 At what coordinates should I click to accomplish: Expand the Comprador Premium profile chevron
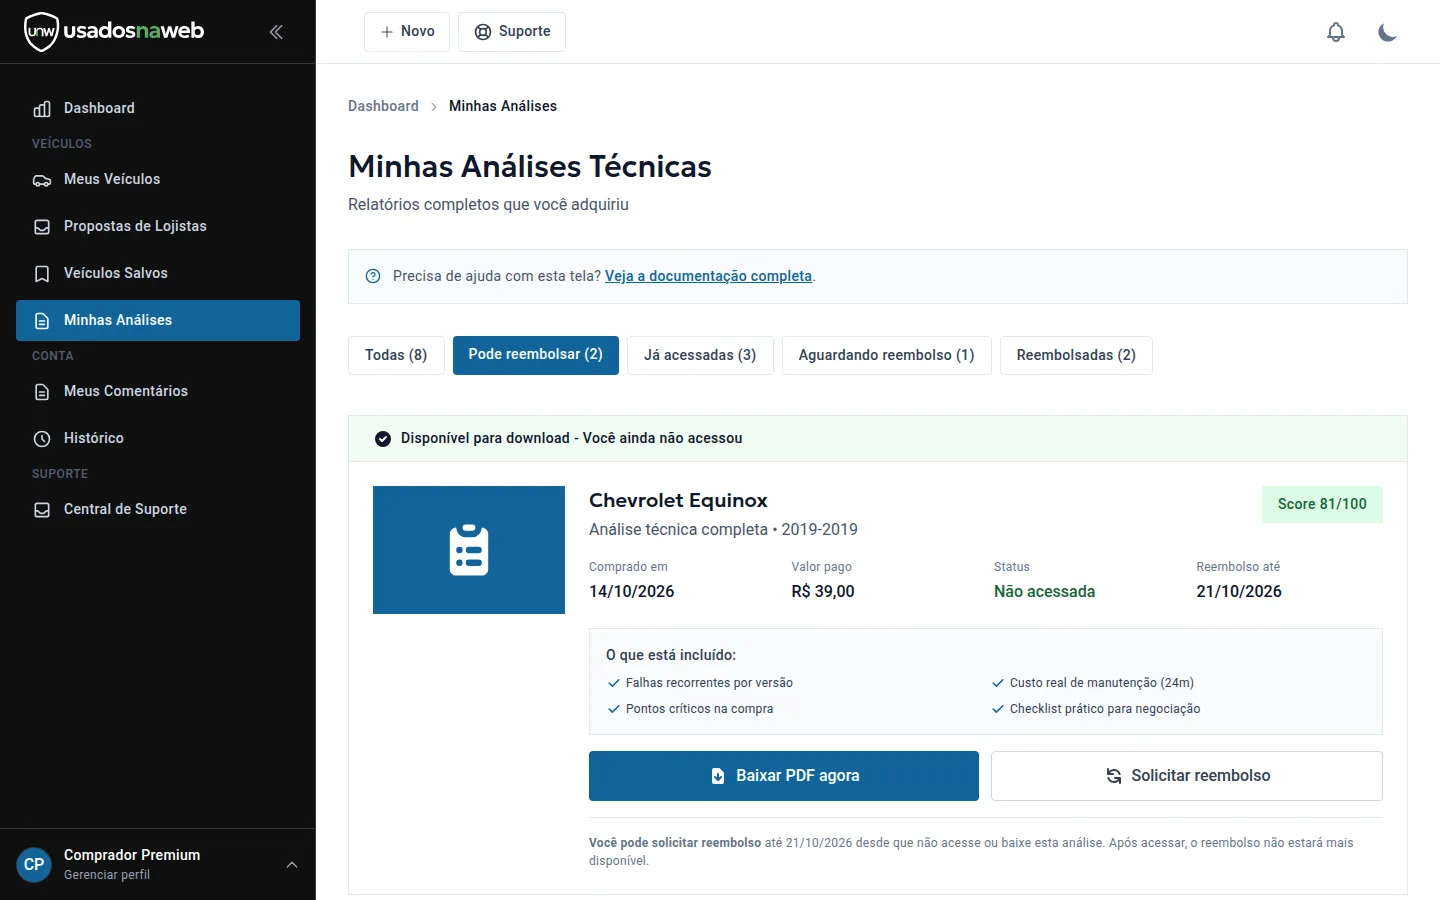click(292, 864)
